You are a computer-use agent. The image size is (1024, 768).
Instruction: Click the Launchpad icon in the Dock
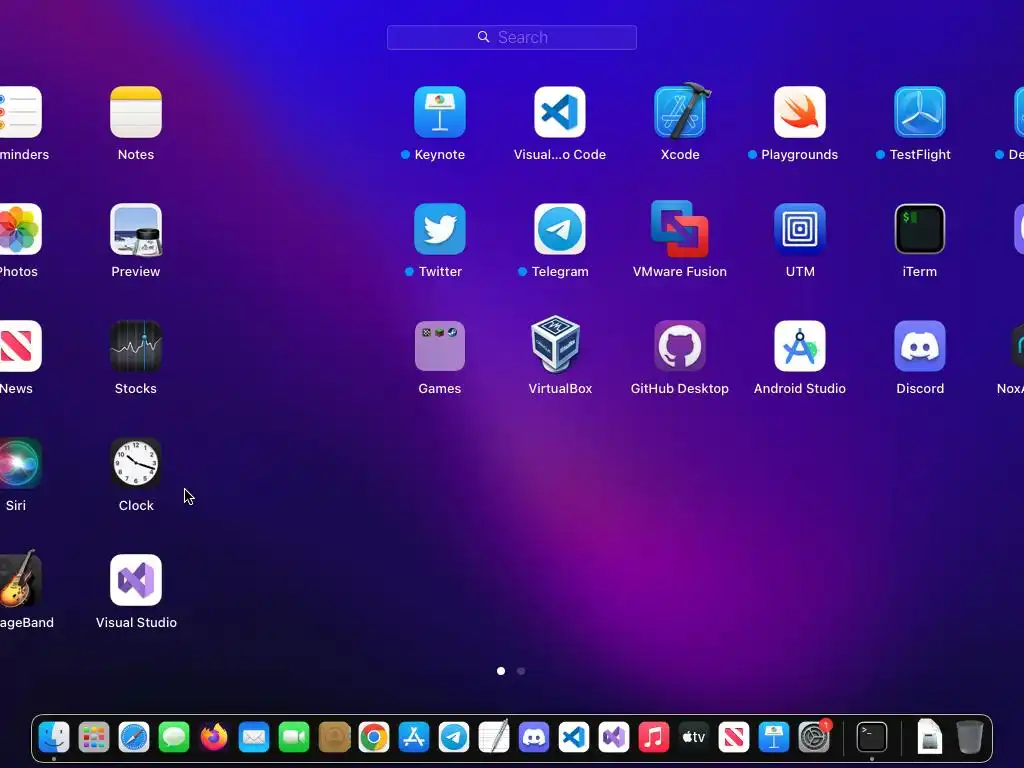click(x=94, y=737)
